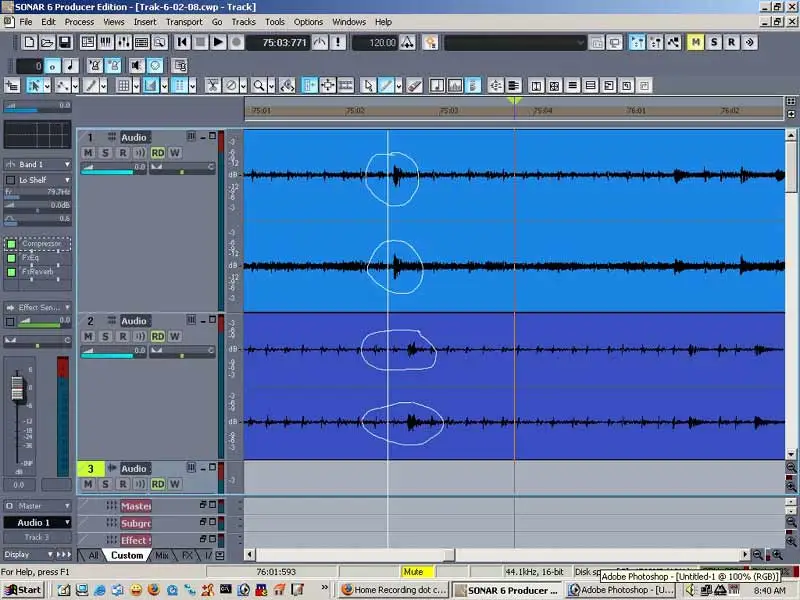Select the Zoom magnifier tool
Screen dimensions: 800x600
tap(259, 86)
